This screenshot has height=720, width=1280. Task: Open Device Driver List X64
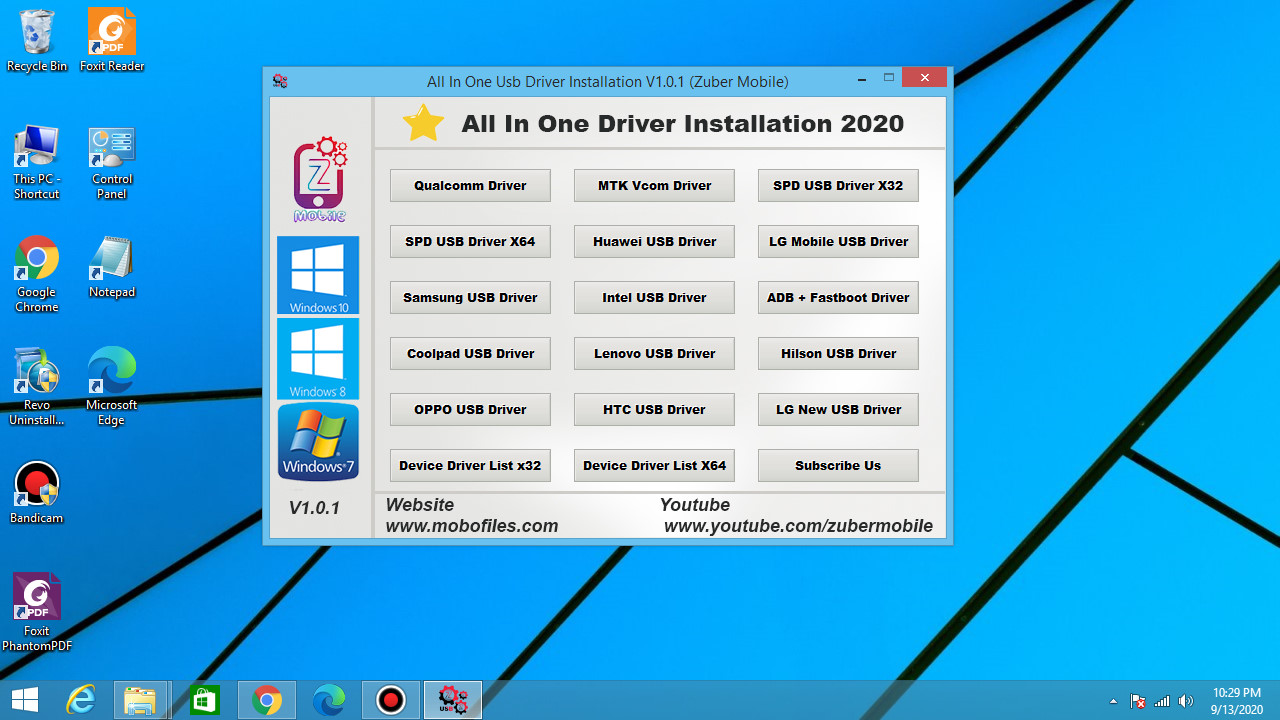tap(654, 465)
